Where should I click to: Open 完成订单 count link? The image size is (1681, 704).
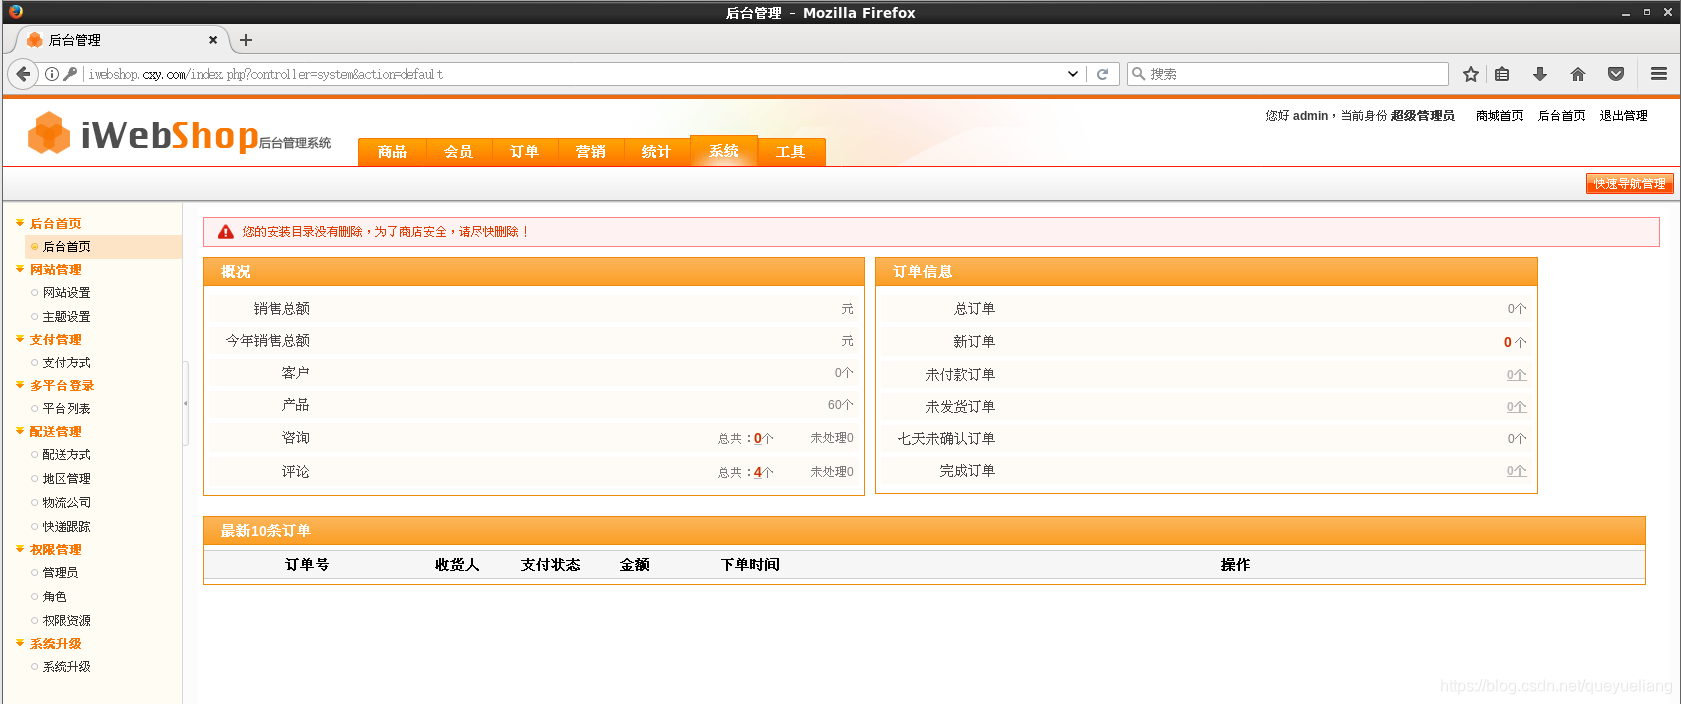(1516, 471)
